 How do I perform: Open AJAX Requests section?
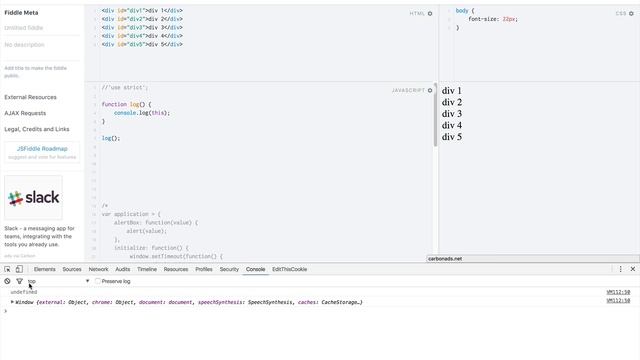[x=25, y=113]
